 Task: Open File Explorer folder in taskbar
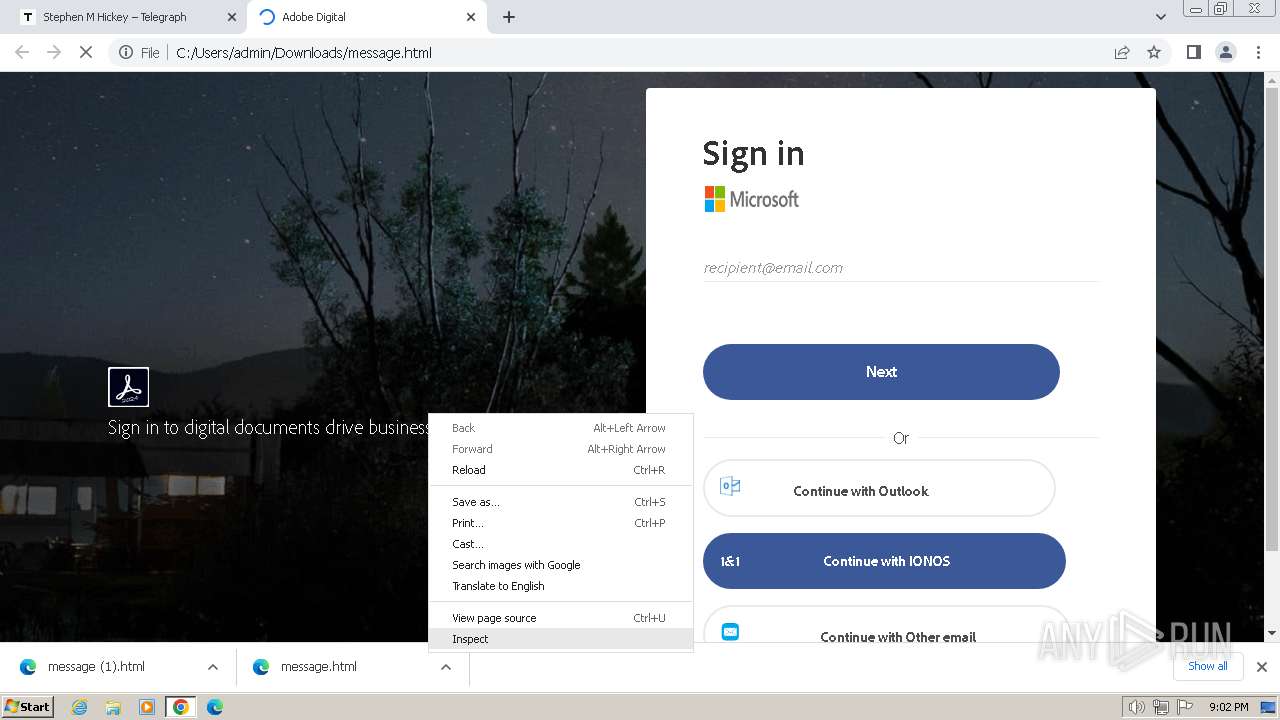click(x=113, y=707)
